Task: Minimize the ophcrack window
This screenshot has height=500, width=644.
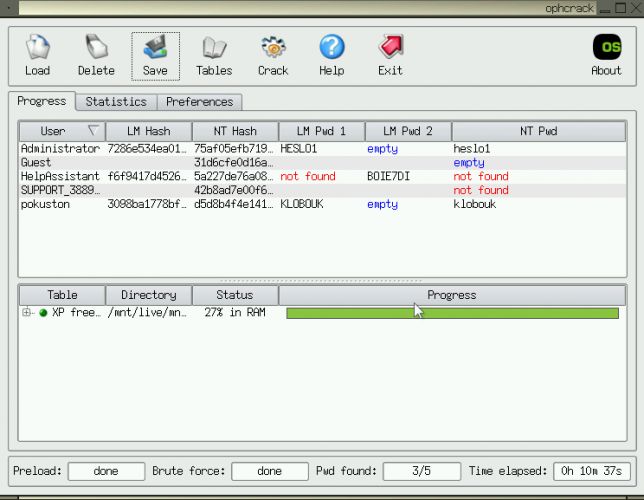Action: point(605,9)
